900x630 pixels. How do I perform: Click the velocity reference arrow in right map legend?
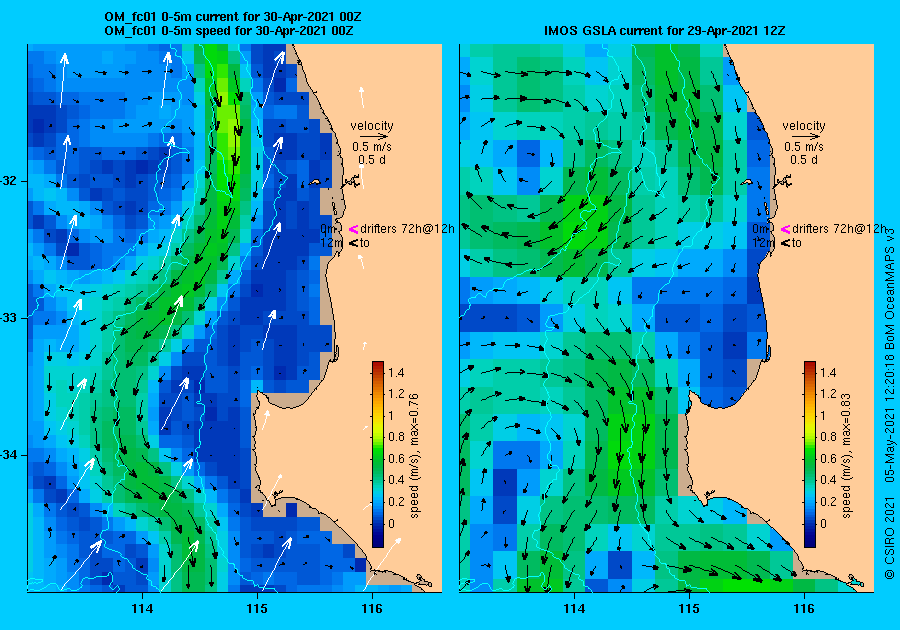click(804, 137)
